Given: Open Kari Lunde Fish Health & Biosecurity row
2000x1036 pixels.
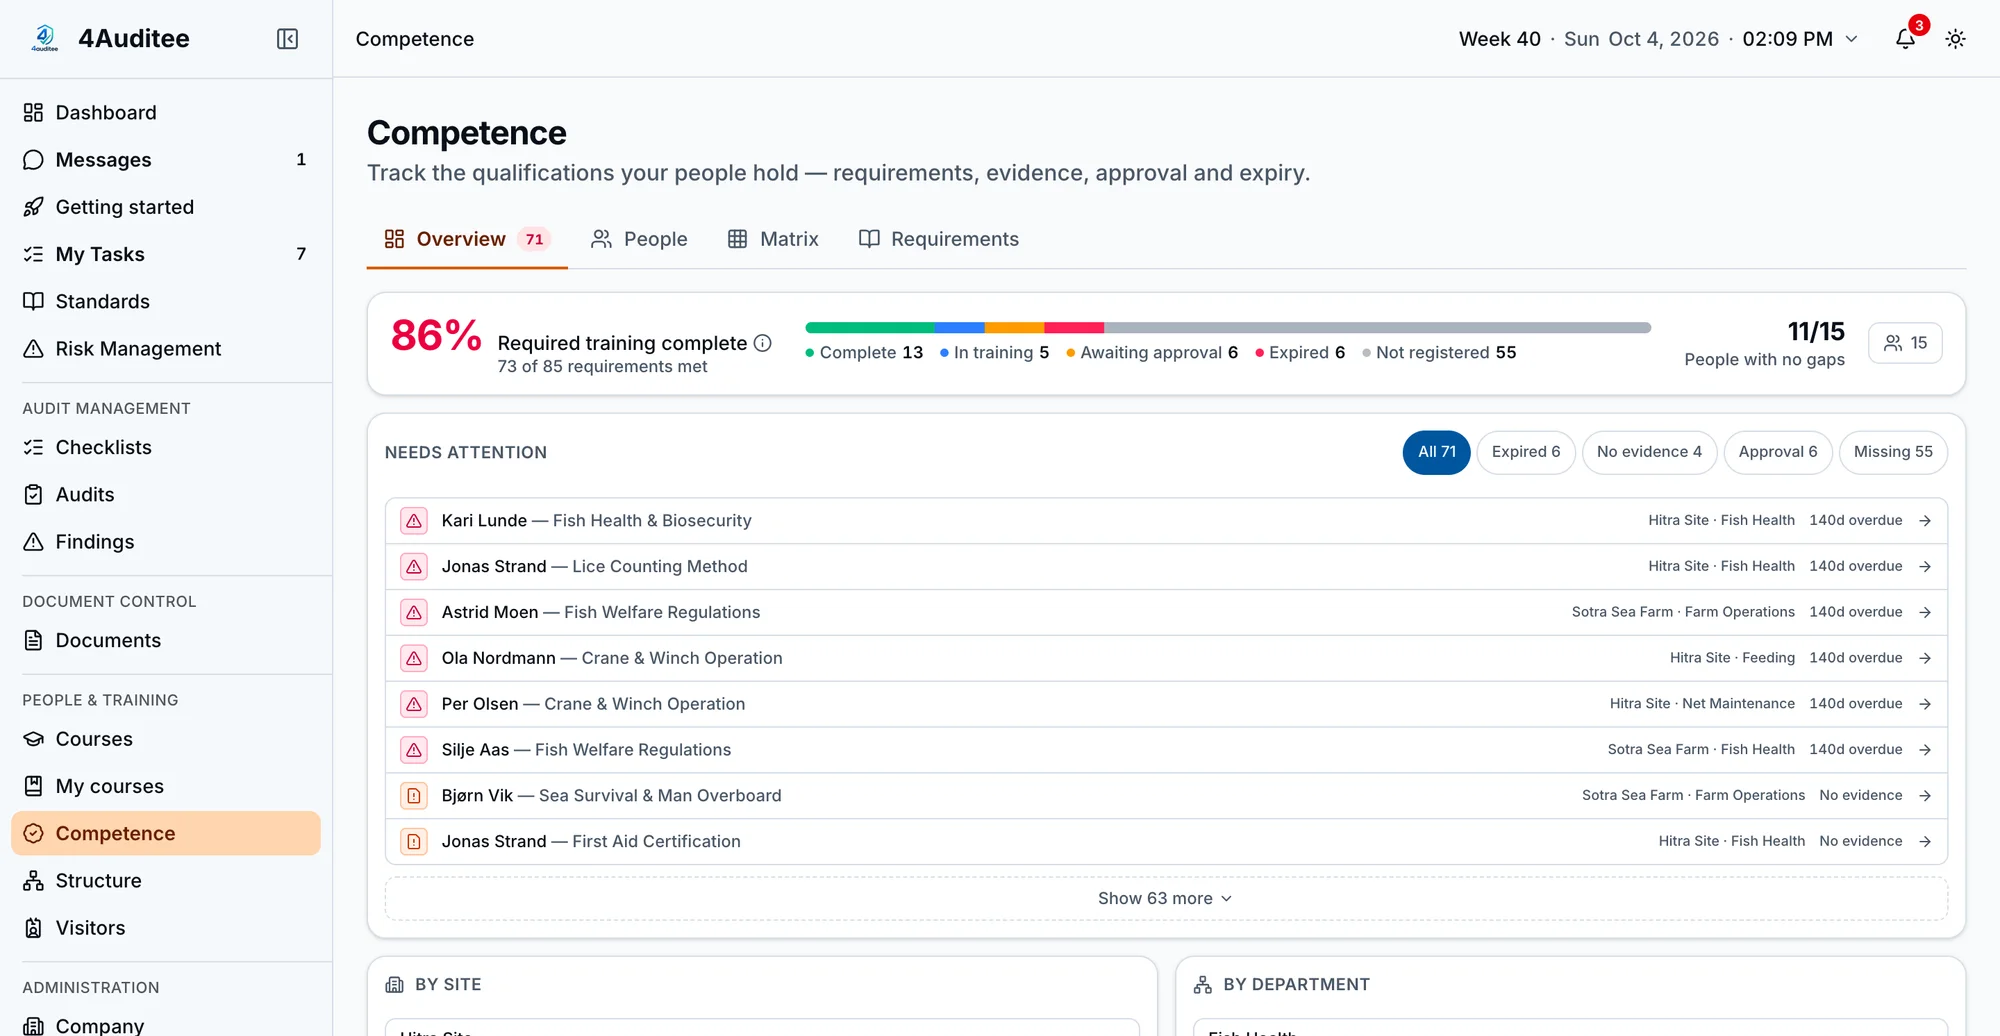Looking at the screenshot, I should [x=1166, y=521].
